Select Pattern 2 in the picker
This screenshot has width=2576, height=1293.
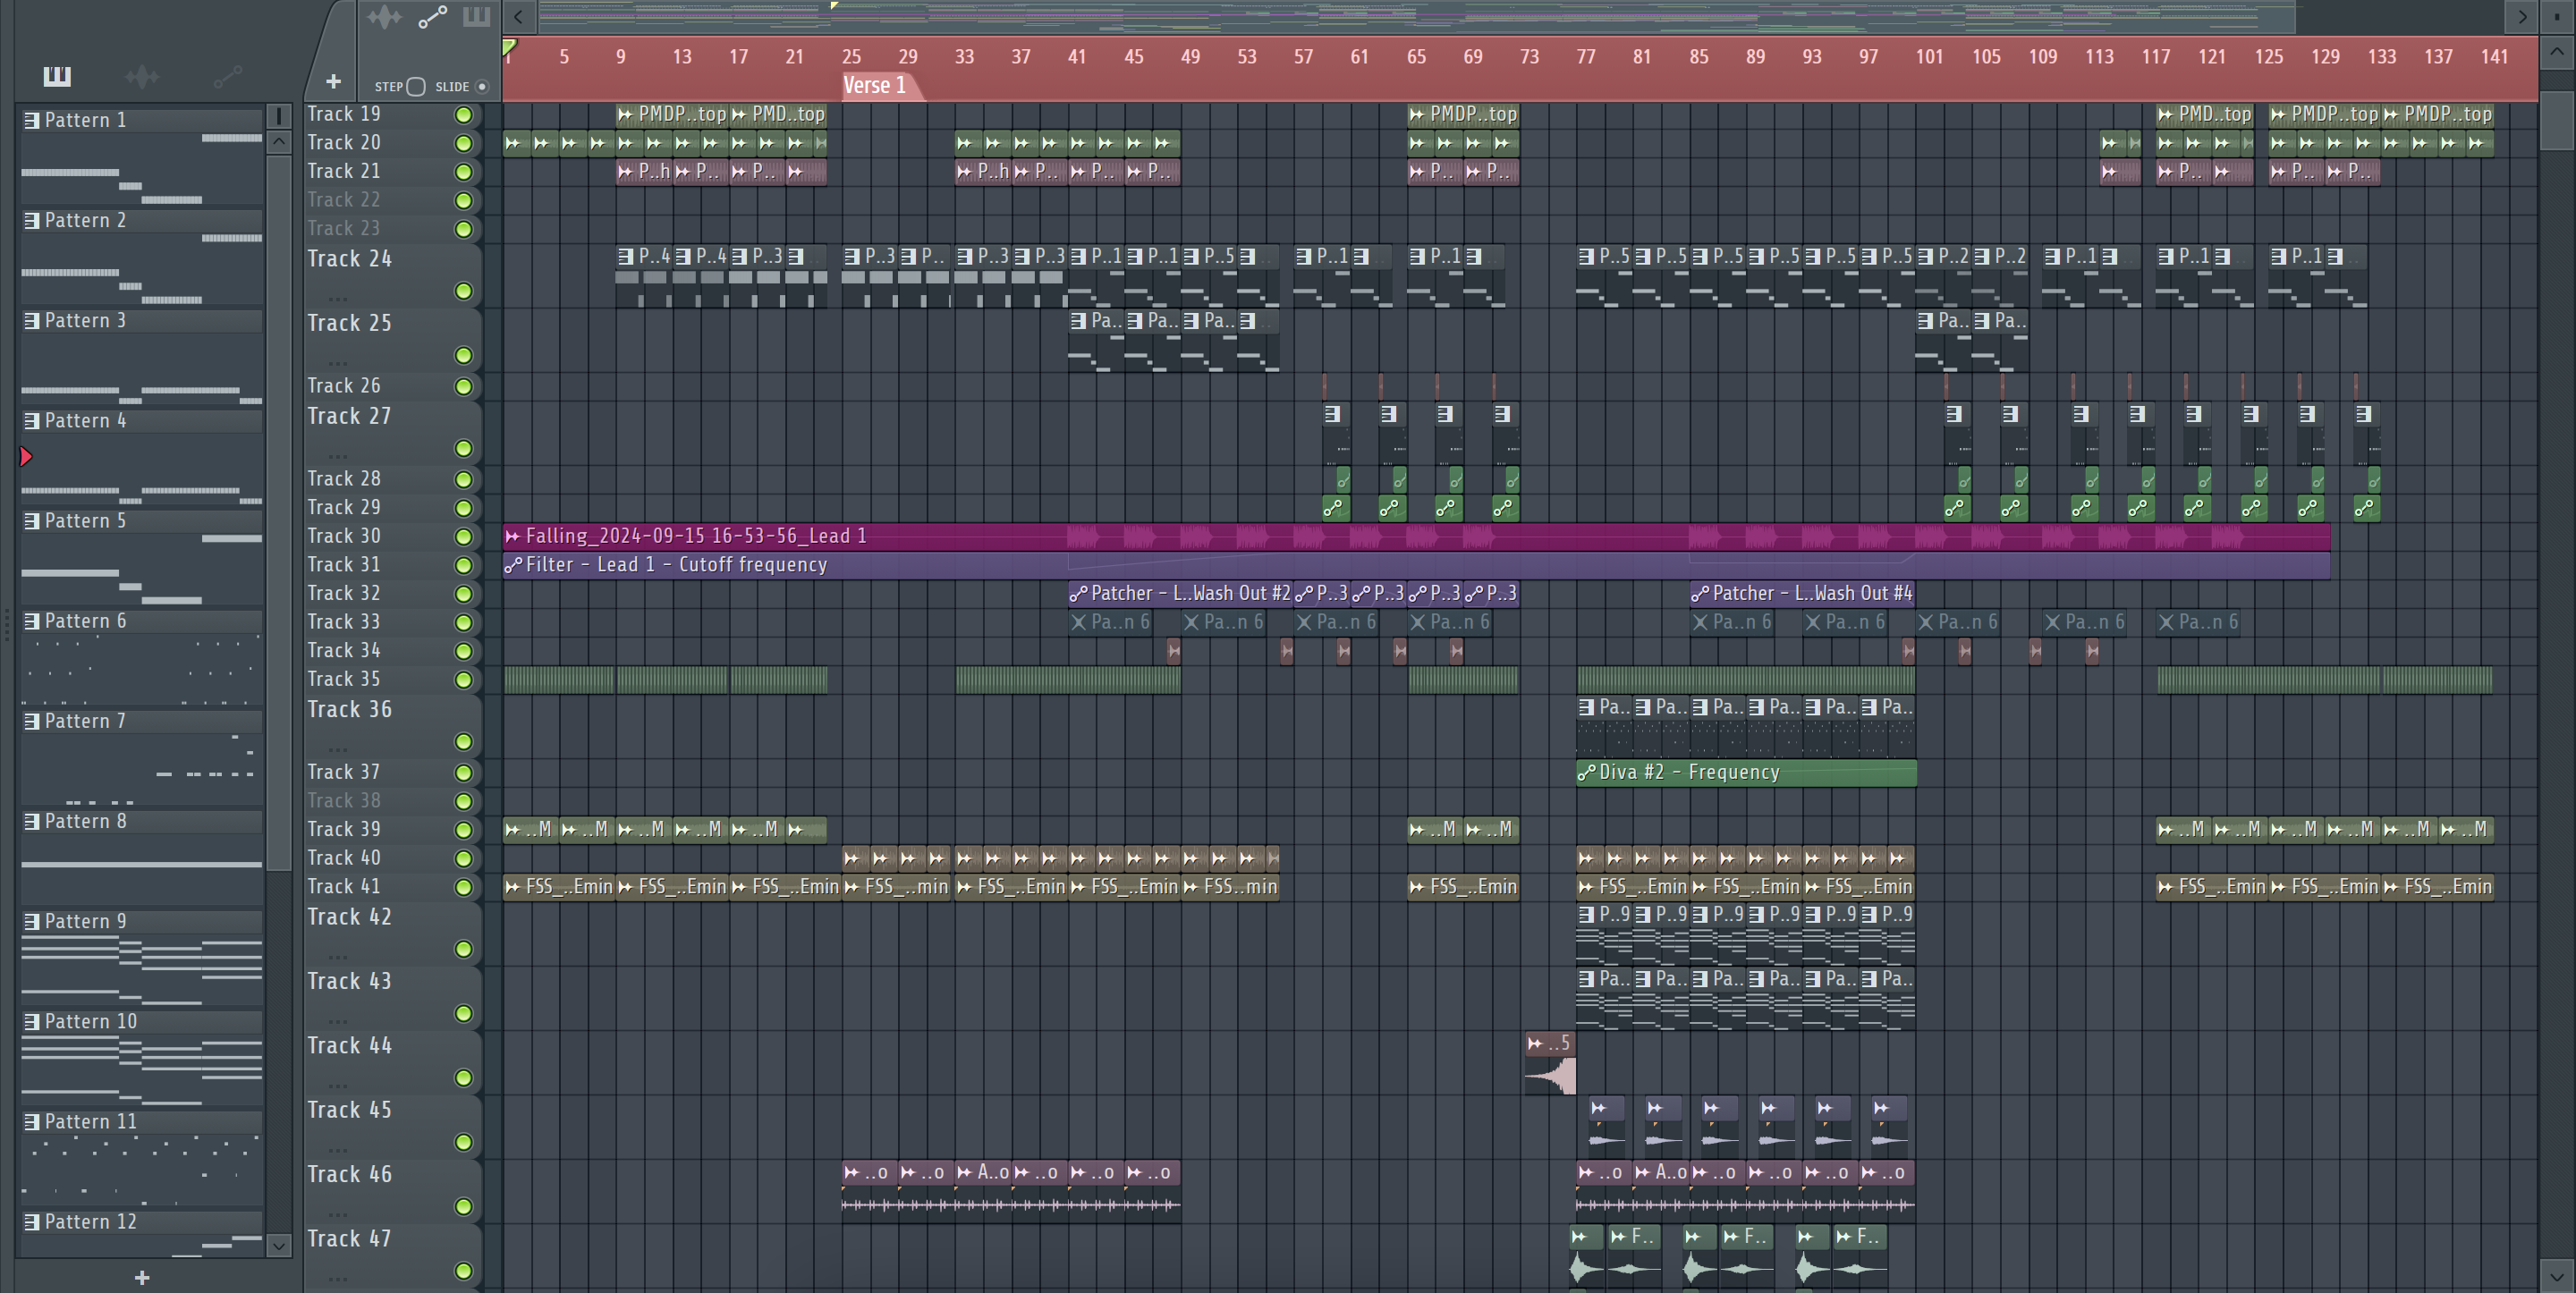coord(142,221)
